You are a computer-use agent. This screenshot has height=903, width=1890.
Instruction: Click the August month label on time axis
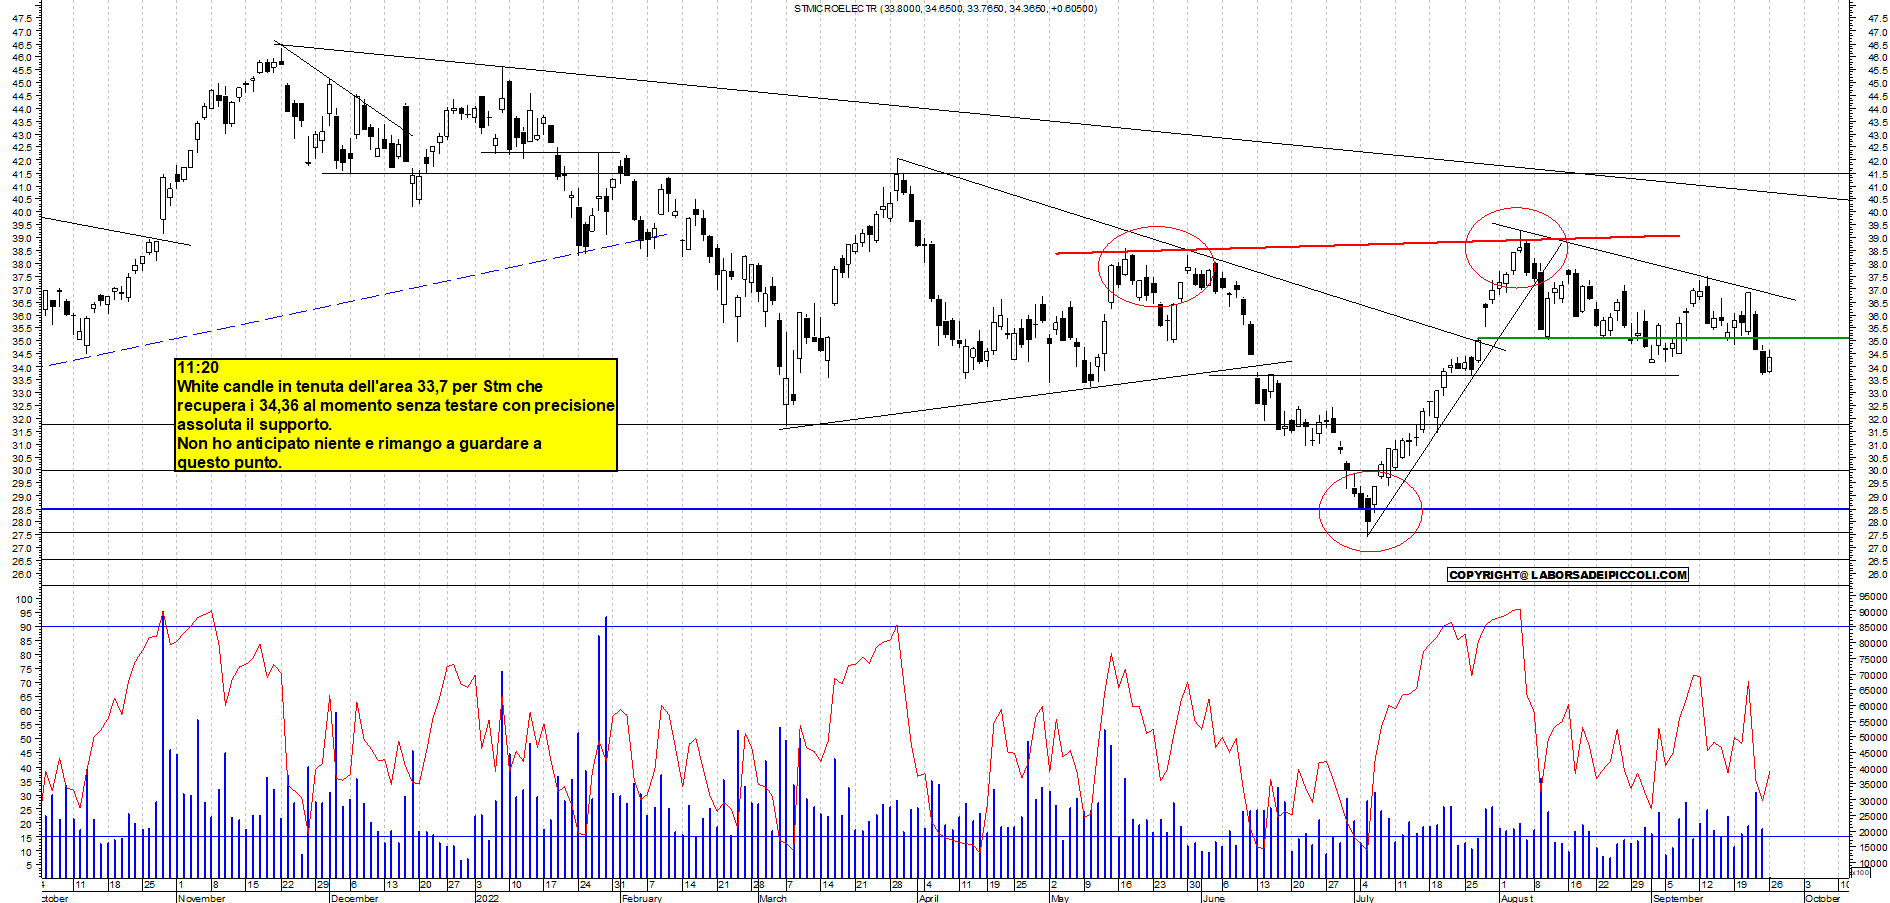(1516, 898)
